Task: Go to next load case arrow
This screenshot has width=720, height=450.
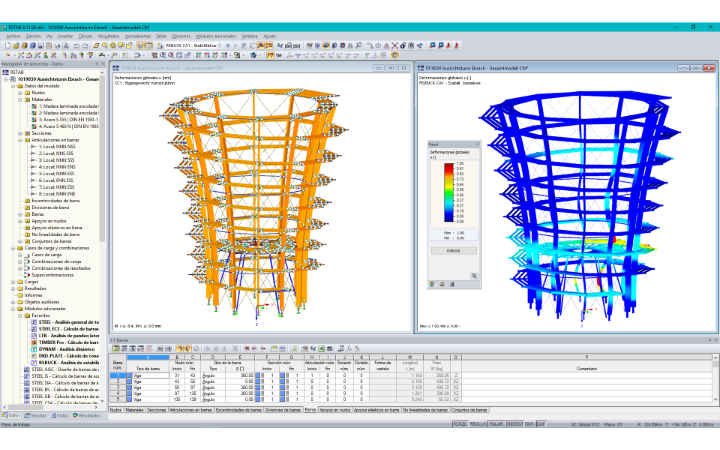Action: [236, 45]
